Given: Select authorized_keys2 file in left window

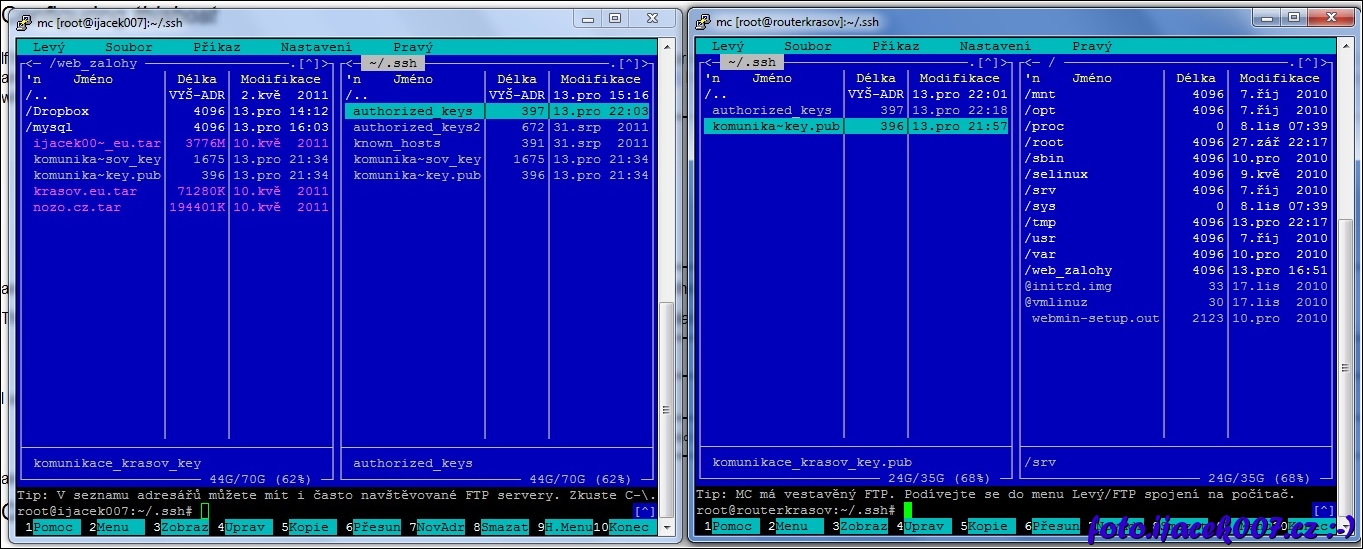Looking at the screenshot, I should click(416, 127).
